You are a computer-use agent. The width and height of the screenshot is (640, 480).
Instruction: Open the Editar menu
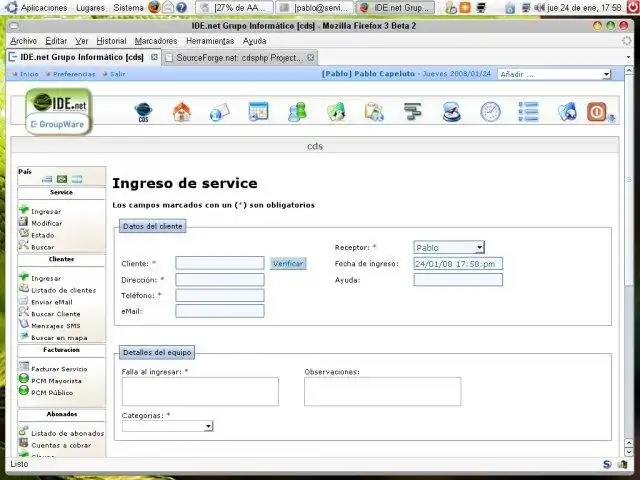click(56, 41)
